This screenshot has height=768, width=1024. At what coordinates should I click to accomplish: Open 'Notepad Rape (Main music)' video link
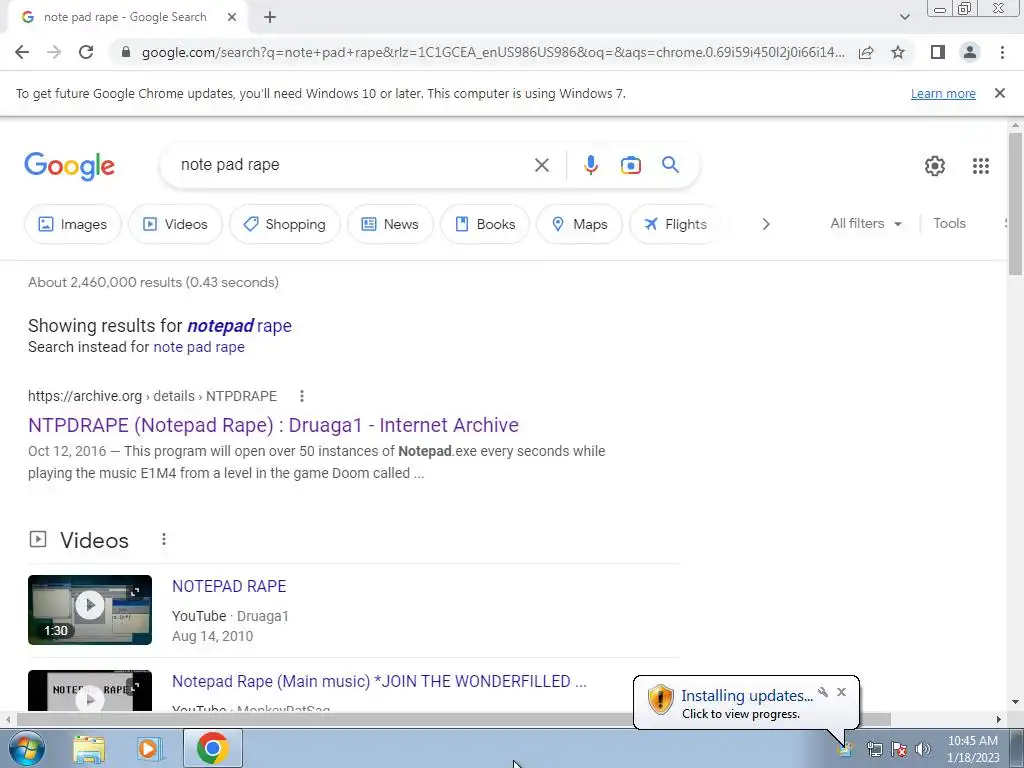pos(379,681)
